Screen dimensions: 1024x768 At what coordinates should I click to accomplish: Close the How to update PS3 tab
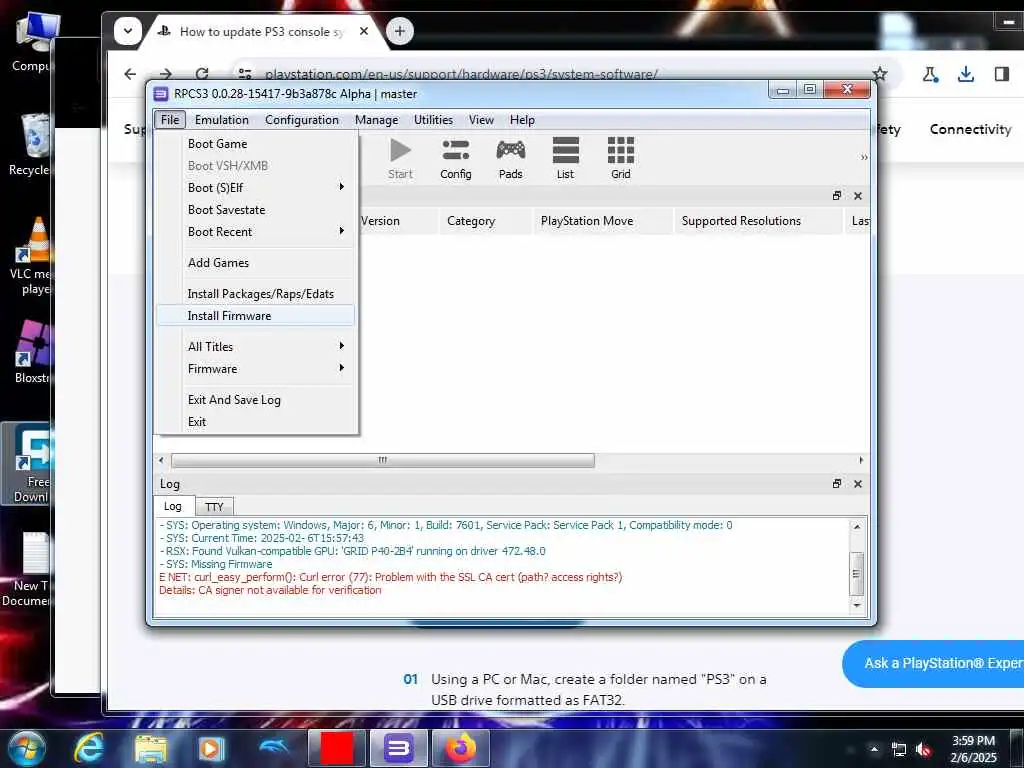point(364,31)
